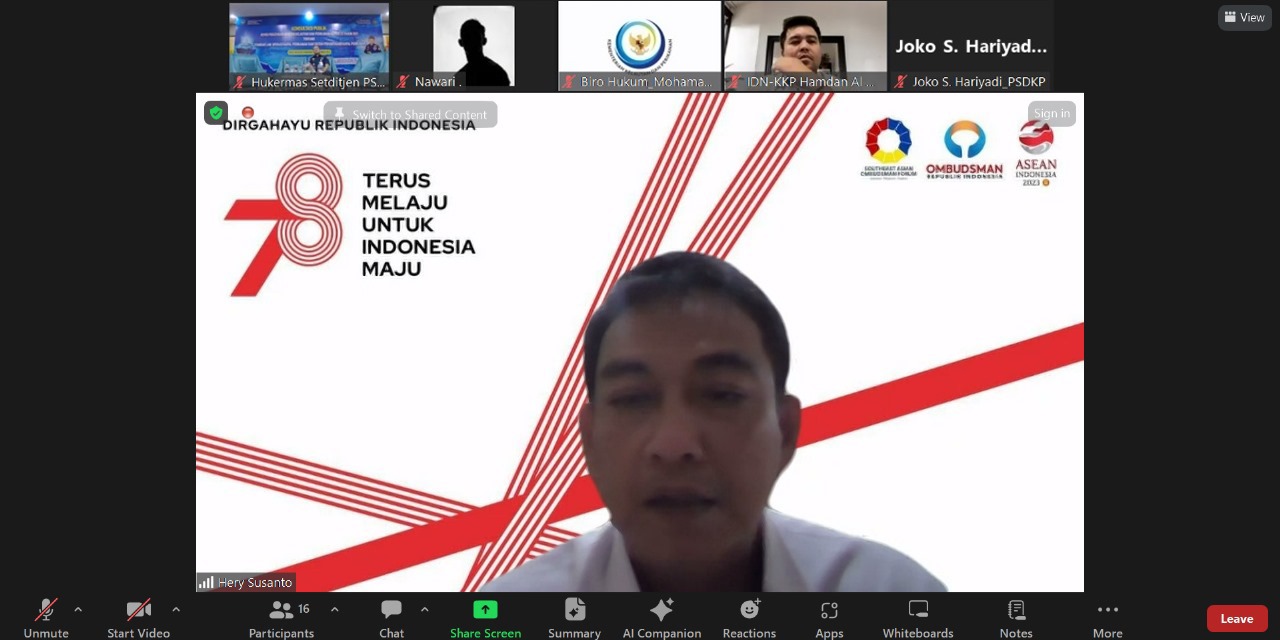Click the green encryption shield icon
Screen dimensions: 1280x640
(216, 113)
